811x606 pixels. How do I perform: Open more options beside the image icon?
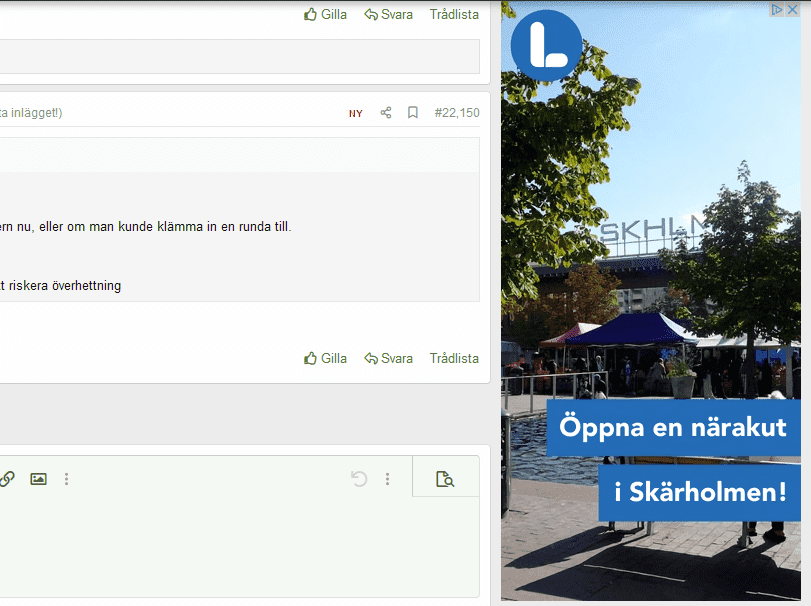pyautogui.click(x=67, y=479)
